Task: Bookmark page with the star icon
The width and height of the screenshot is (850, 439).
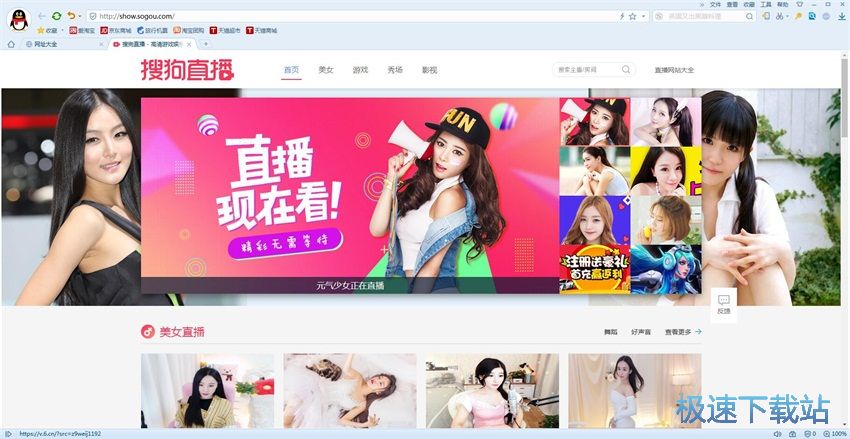Action: pos(632,16)
